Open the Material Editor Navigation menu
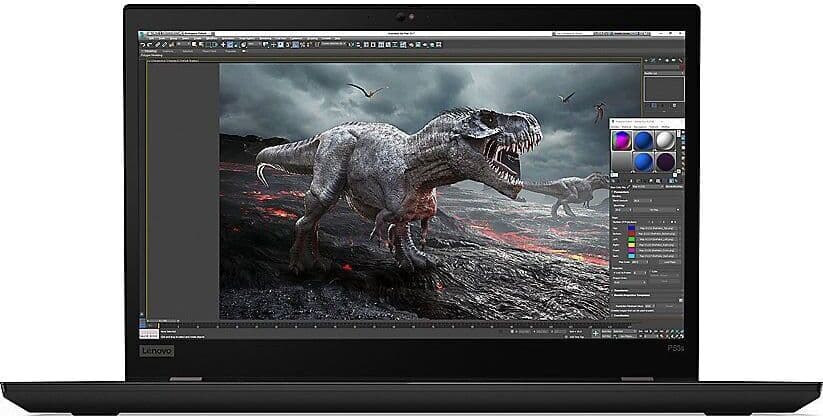 point(640,126)
